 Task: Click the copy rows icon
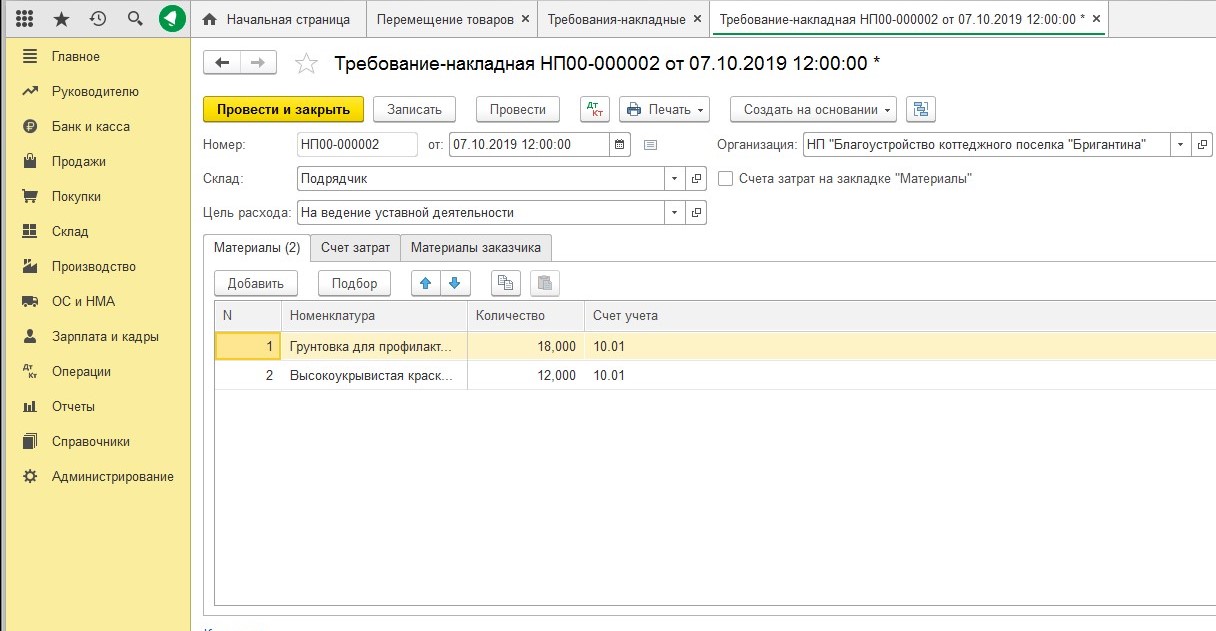coord(507,283)
